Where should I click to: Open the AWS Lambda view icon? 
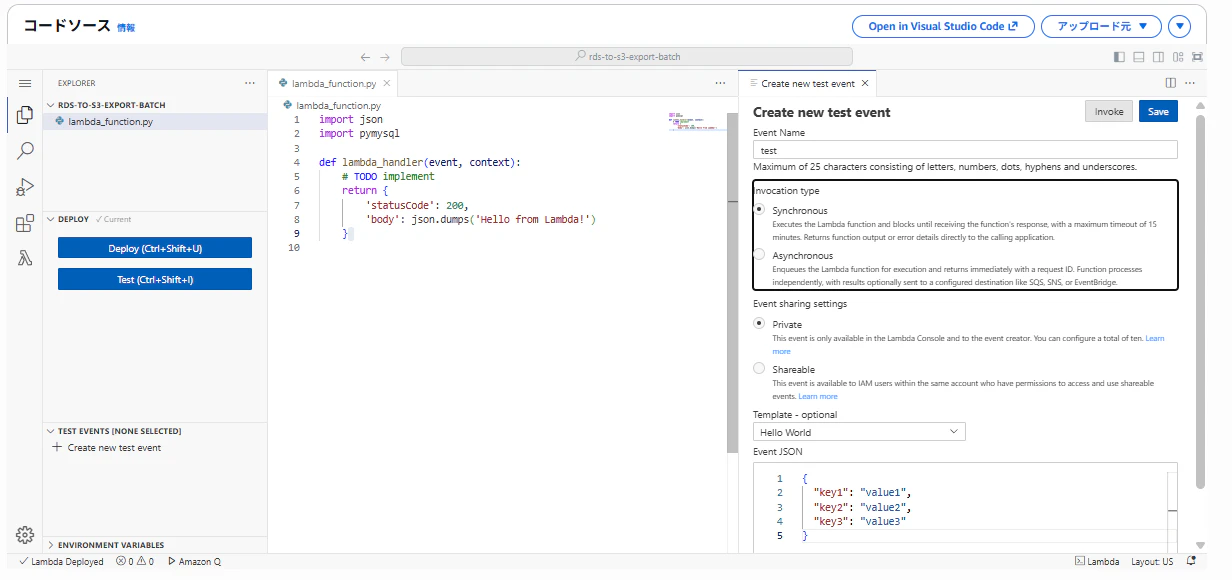tap(25, 259)
